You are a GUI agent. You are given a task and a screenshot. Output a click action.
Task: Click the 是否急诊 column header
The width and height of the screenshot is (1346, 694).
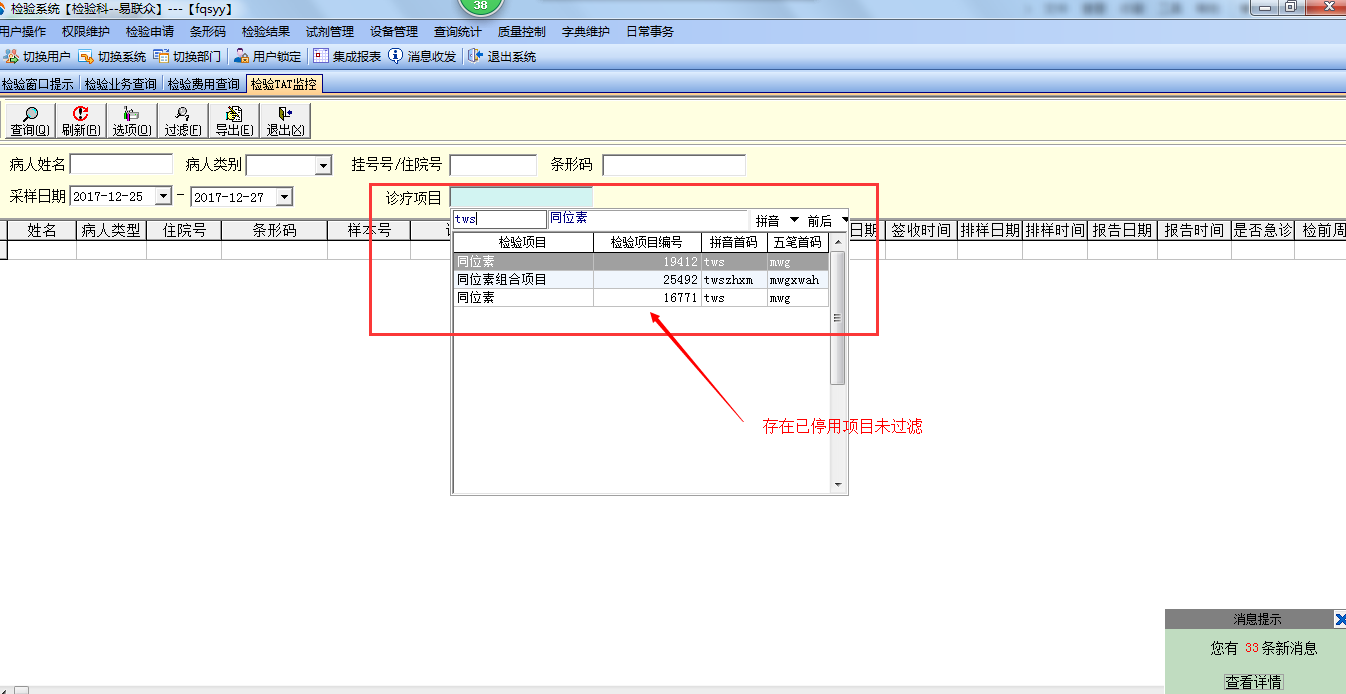pos(1262,230)
